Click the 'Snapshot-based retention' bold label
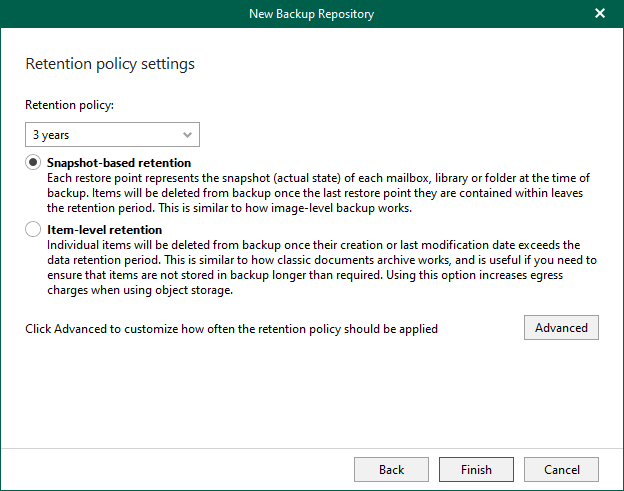 coord(119,163)
